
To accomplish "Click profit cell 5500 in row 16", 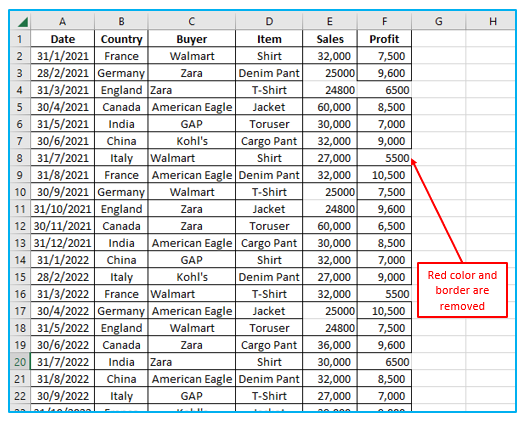I will tap(385, 294).
